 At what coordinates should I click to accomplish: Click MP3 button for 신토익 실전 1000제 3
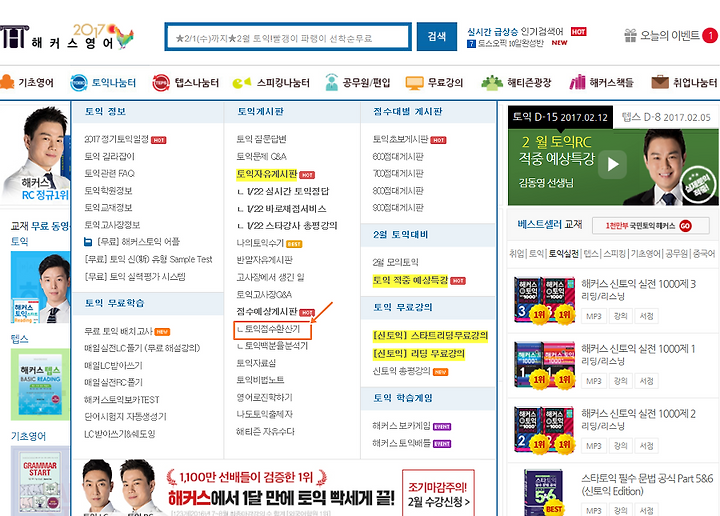point(593,316)
